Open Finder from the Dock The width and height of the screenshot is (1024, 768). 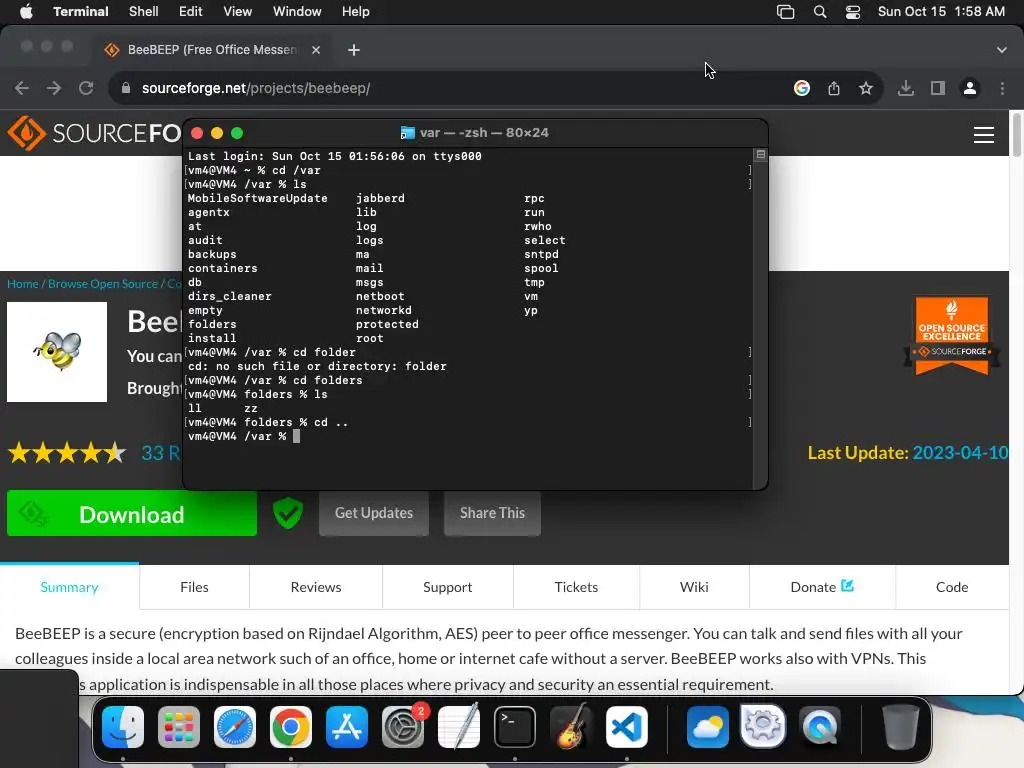(x=123, y=727)
